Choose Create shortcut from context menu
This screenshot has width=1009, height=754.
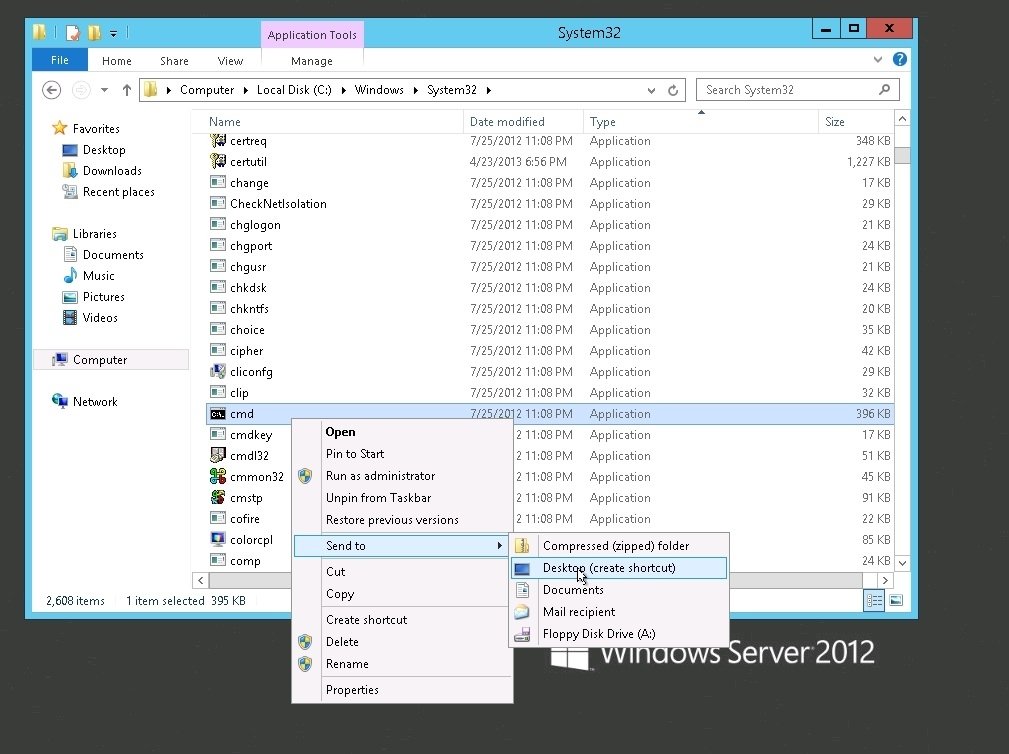(403, 620)
